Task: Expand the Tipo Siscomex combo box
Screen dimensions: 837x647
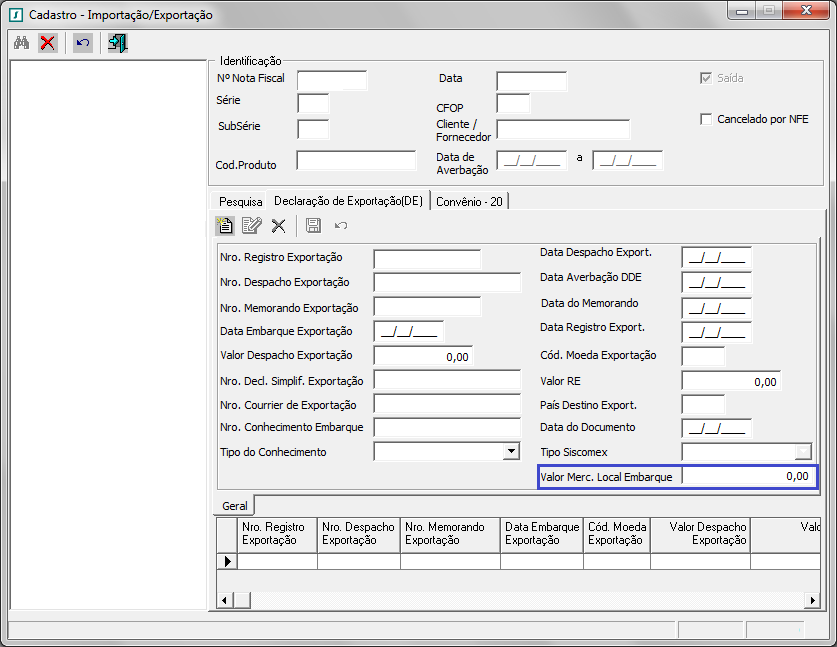Action: point(802,452)
